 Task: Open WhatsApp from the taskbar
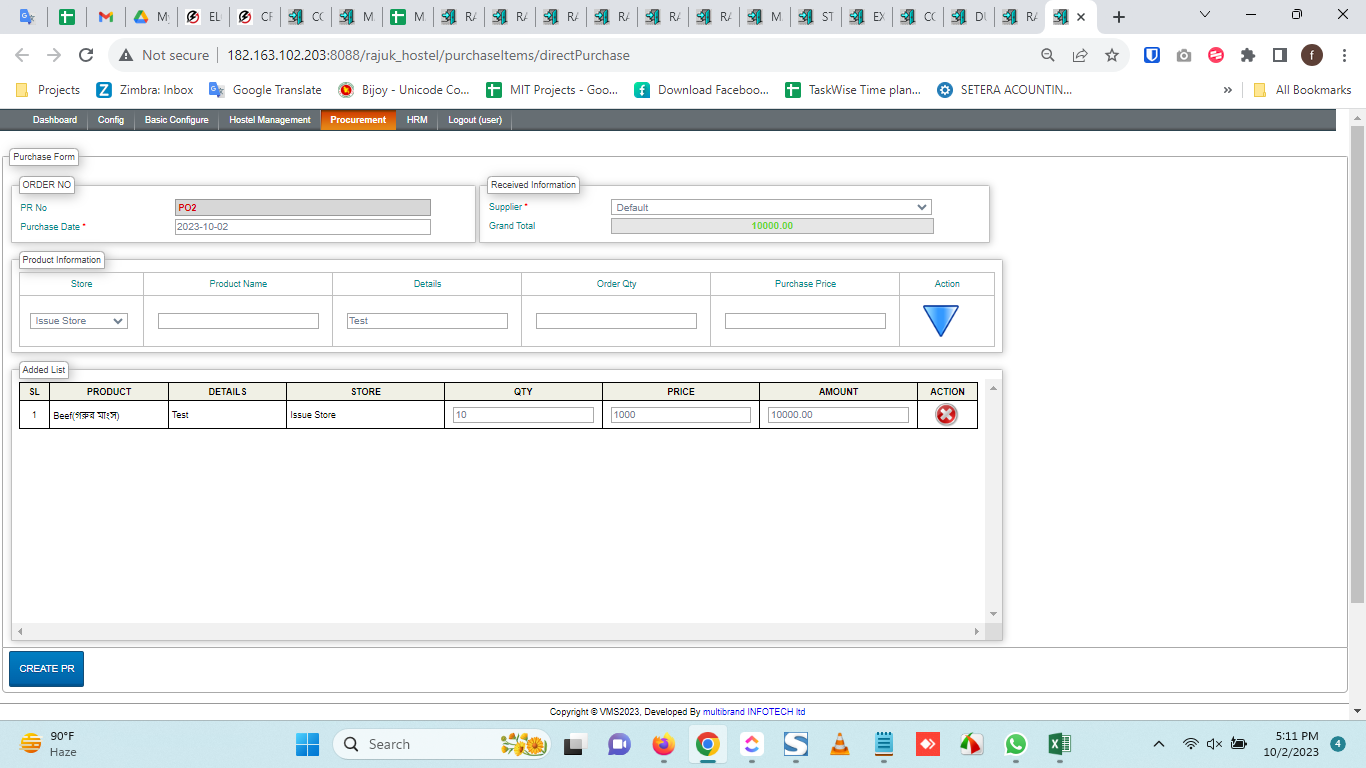point(1016,744)
